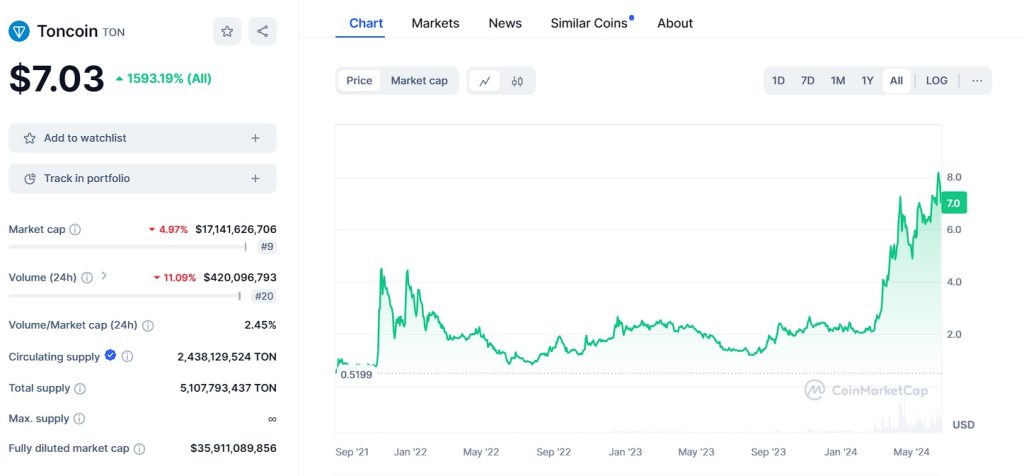Click the $420,096,793 volume value
Screen dimensions: 1024x476
(240, 278)
